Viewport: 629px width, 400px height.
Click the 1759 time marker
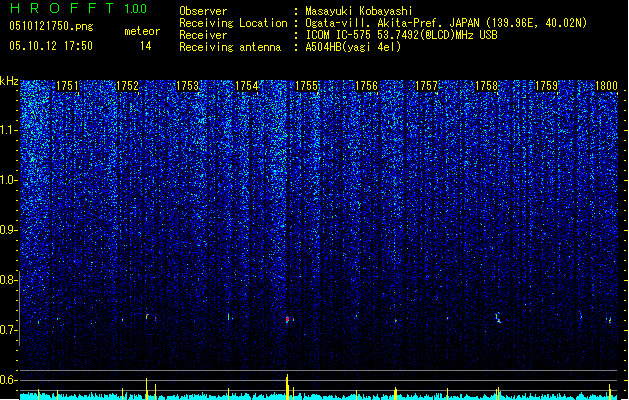click(x=546, y=86)
